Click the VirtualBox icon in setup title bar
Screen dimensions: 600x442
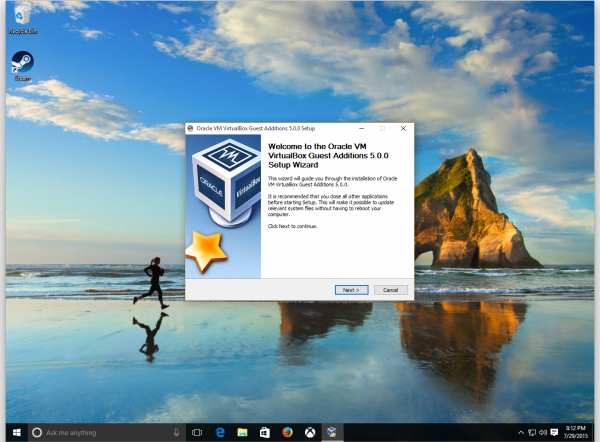(190, 128)
